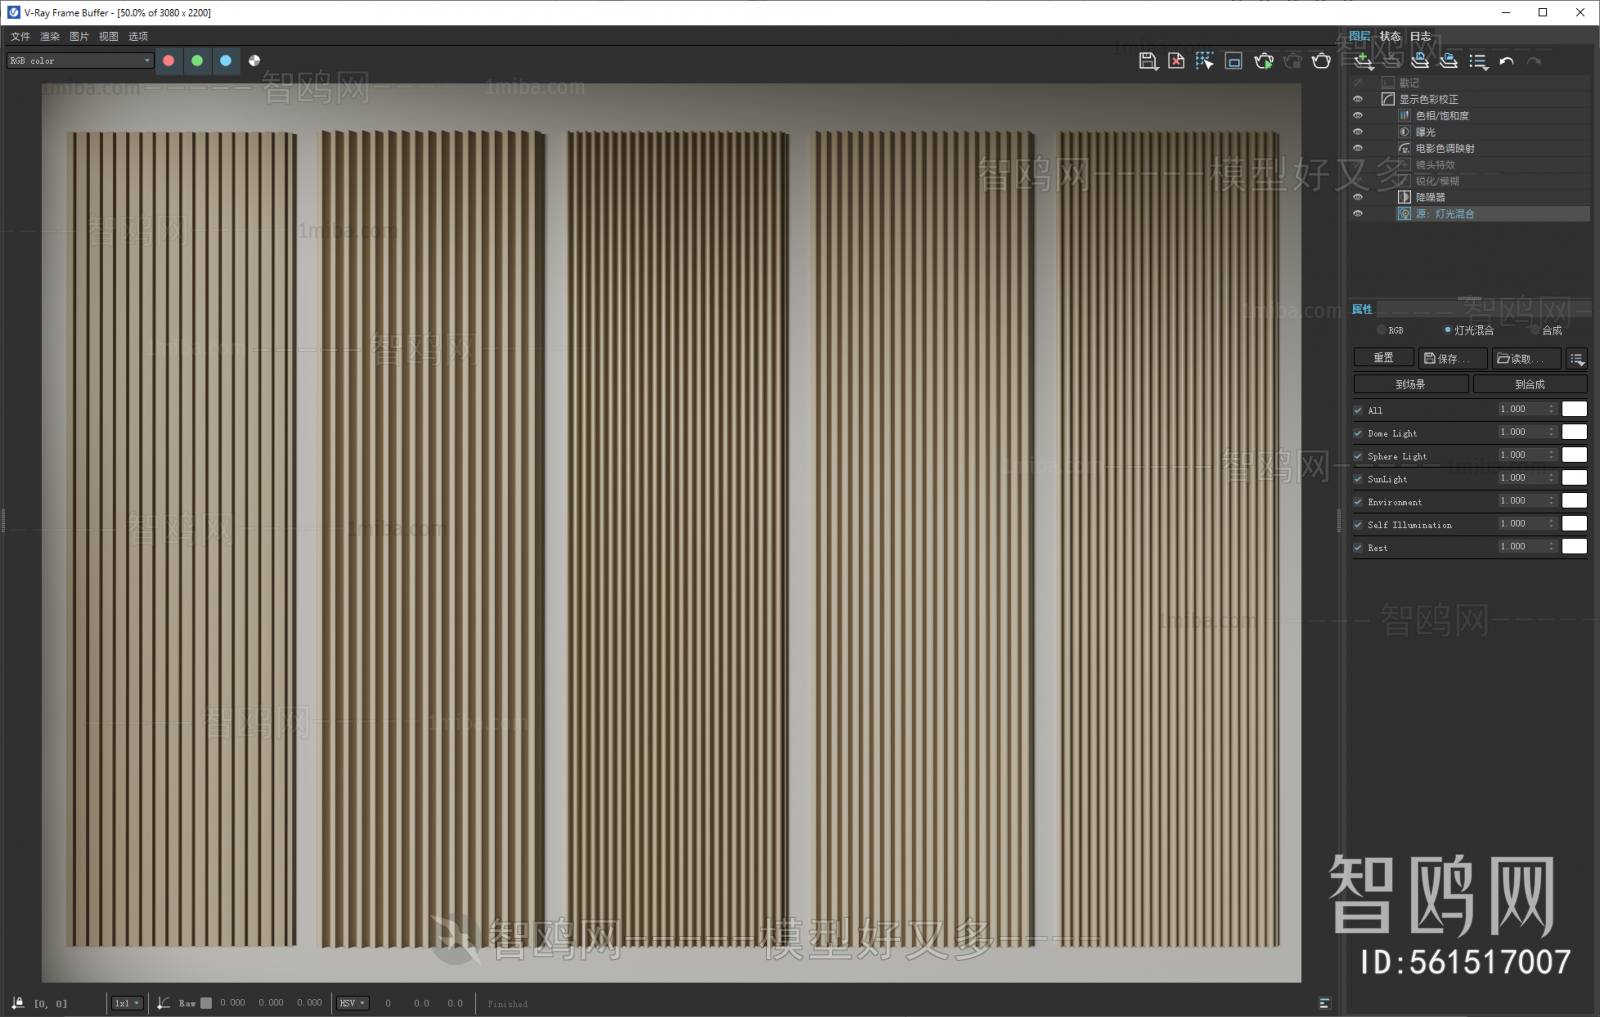
Task: Select the RGB radio button
Action: (x=1381, y=330)
